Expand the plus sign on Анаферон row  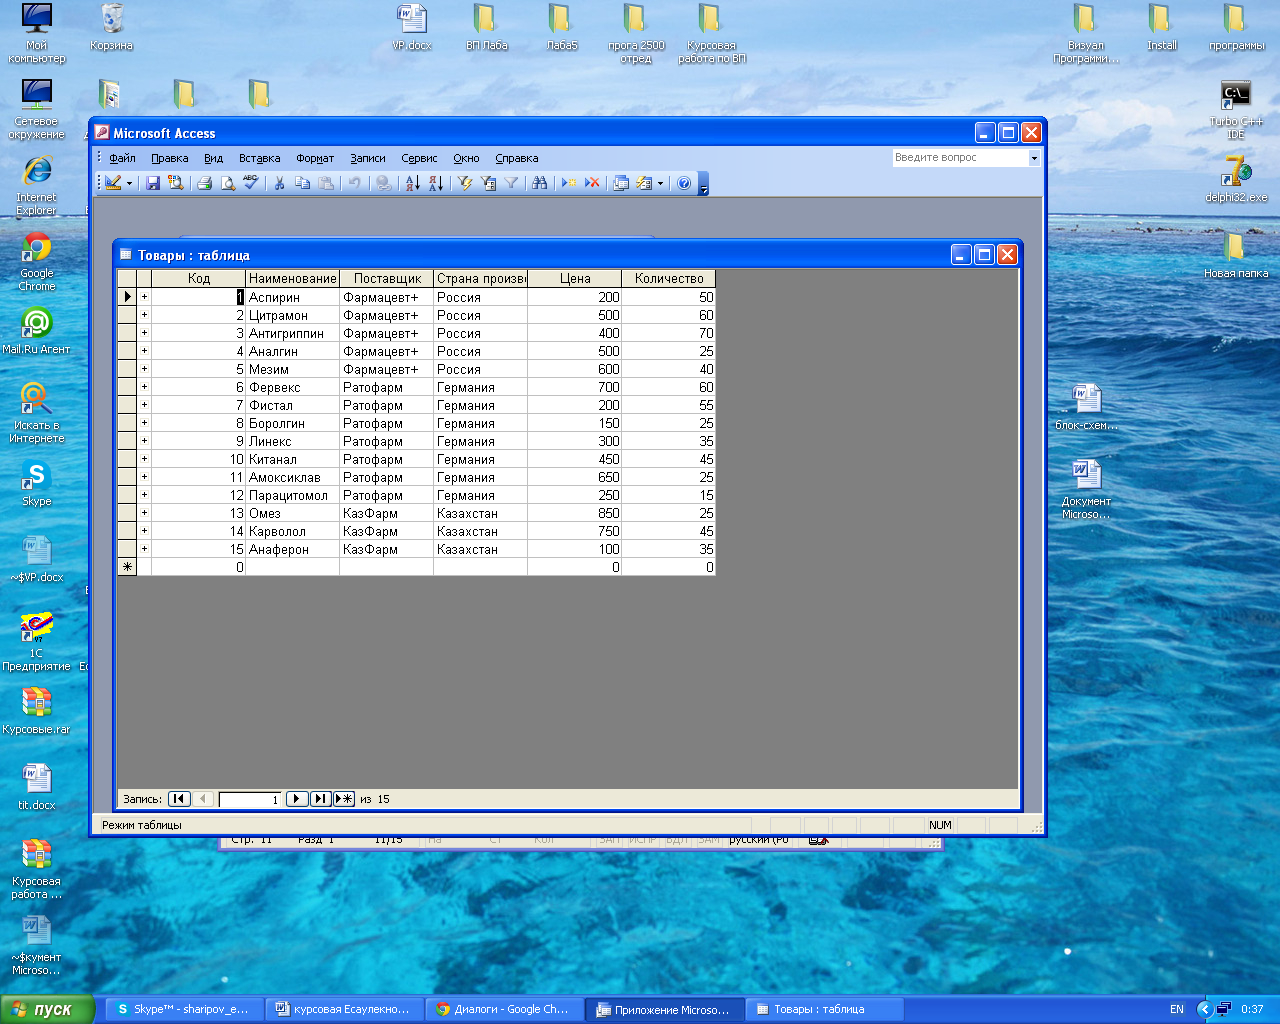(x=144, y=549)
